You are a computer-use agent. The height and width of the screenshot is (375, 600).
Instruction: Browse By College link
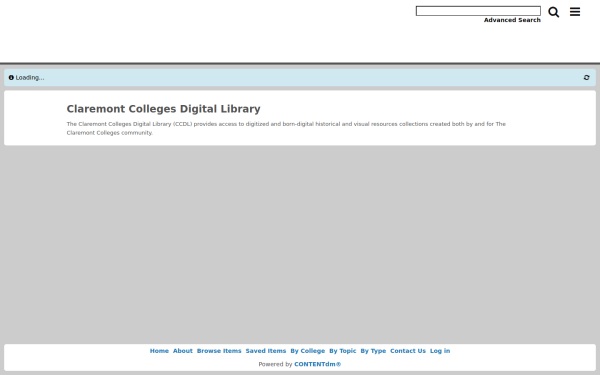pyautogui.click(x=307, y=351)
